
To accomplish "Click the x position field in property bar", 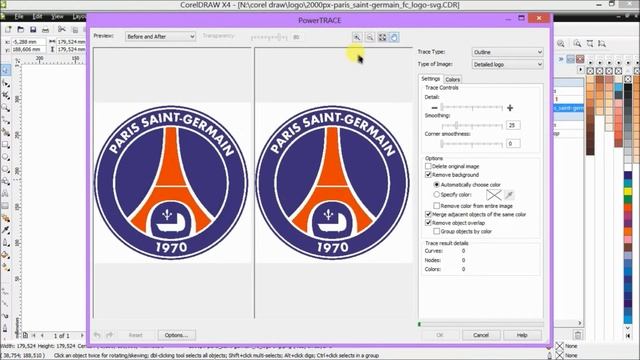I will (x=28, y=42).
